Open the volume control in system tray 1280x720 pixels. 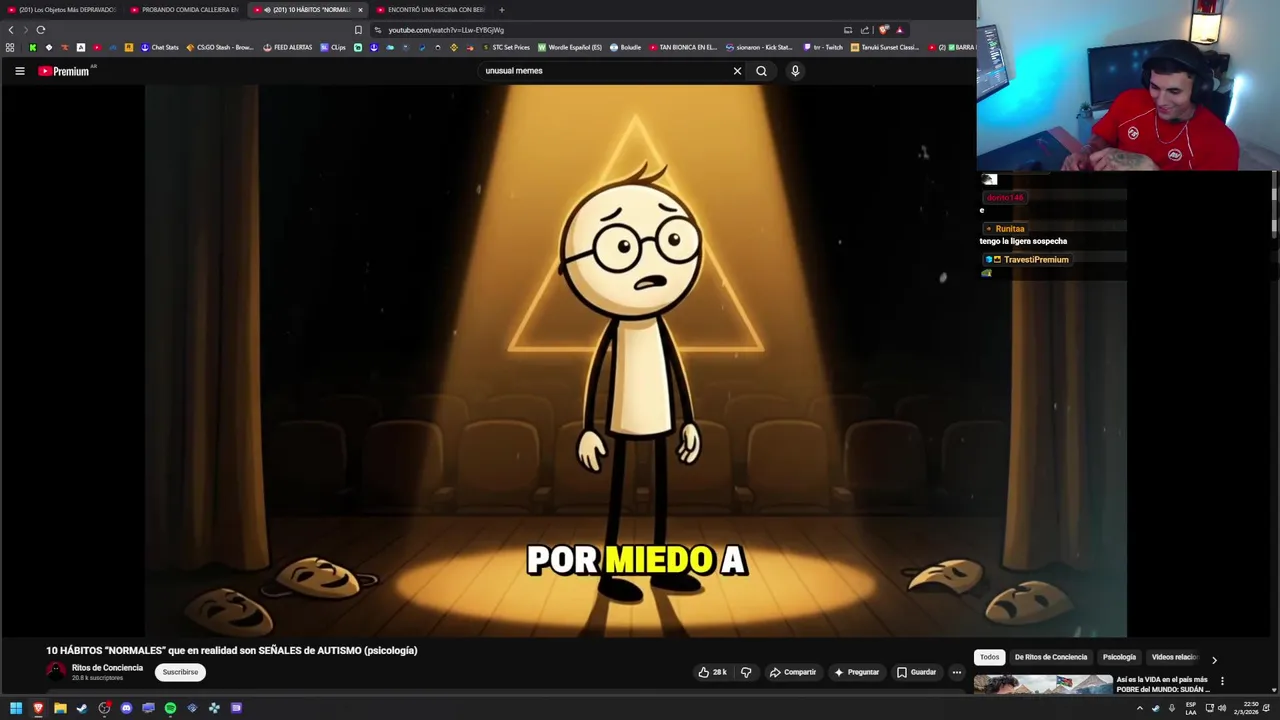pyautogui.click(x=1221, y=708)
